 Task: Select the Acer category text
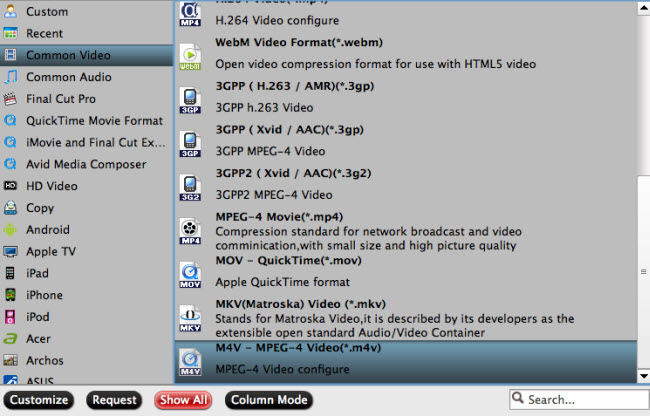click(38, 339)
